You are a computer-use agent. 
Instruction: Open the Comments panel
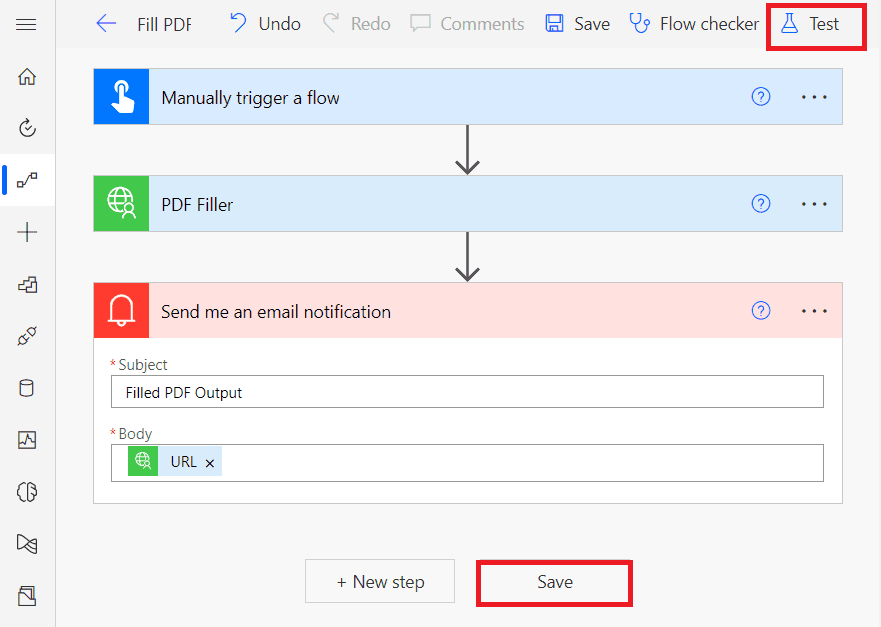[467, 23]
